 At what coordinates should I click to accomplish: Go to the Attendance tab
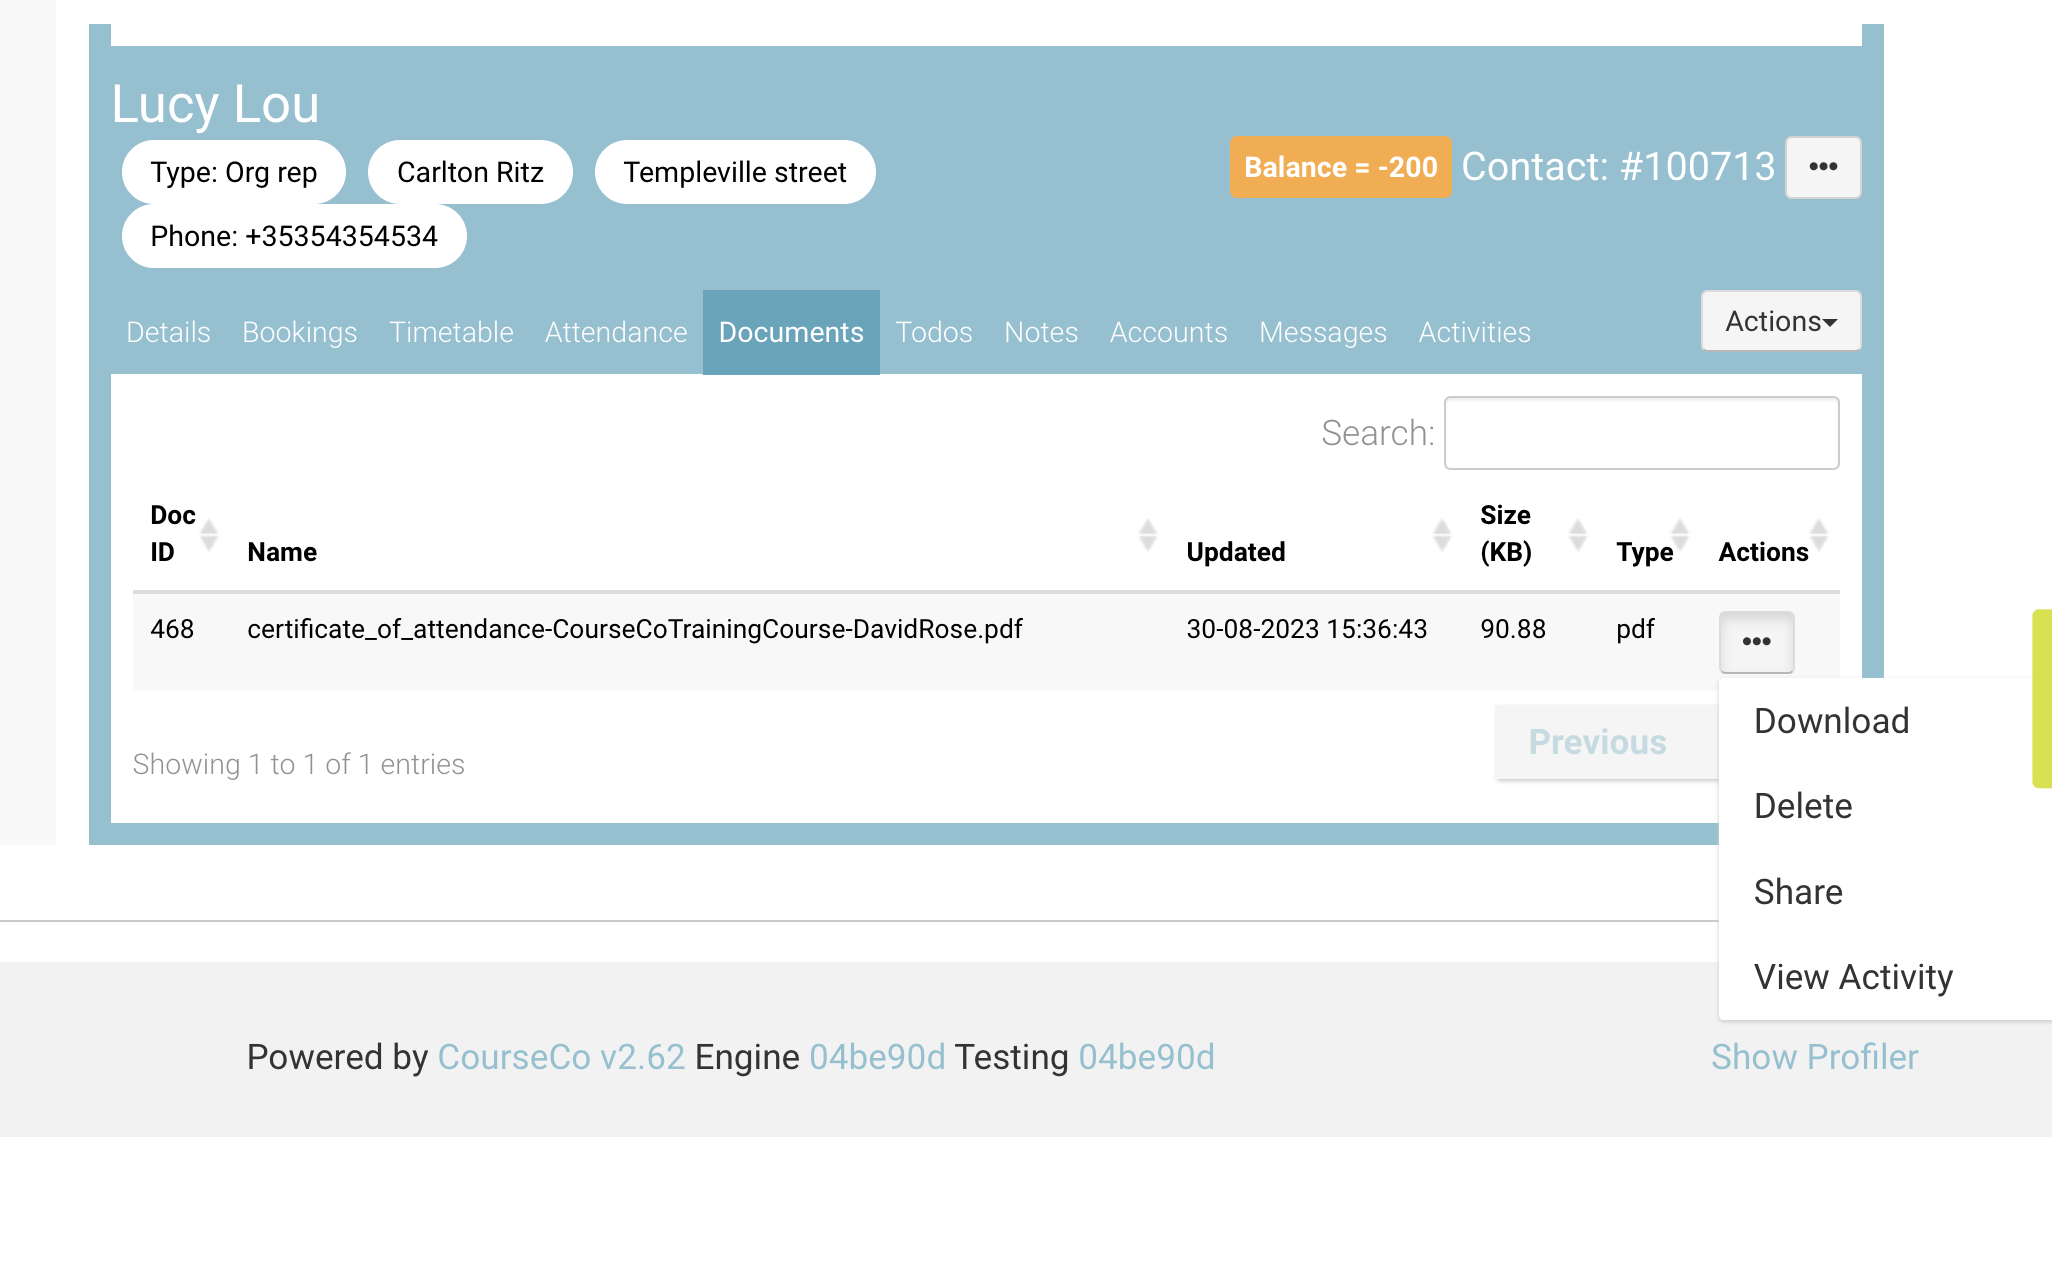click(615, 332)
